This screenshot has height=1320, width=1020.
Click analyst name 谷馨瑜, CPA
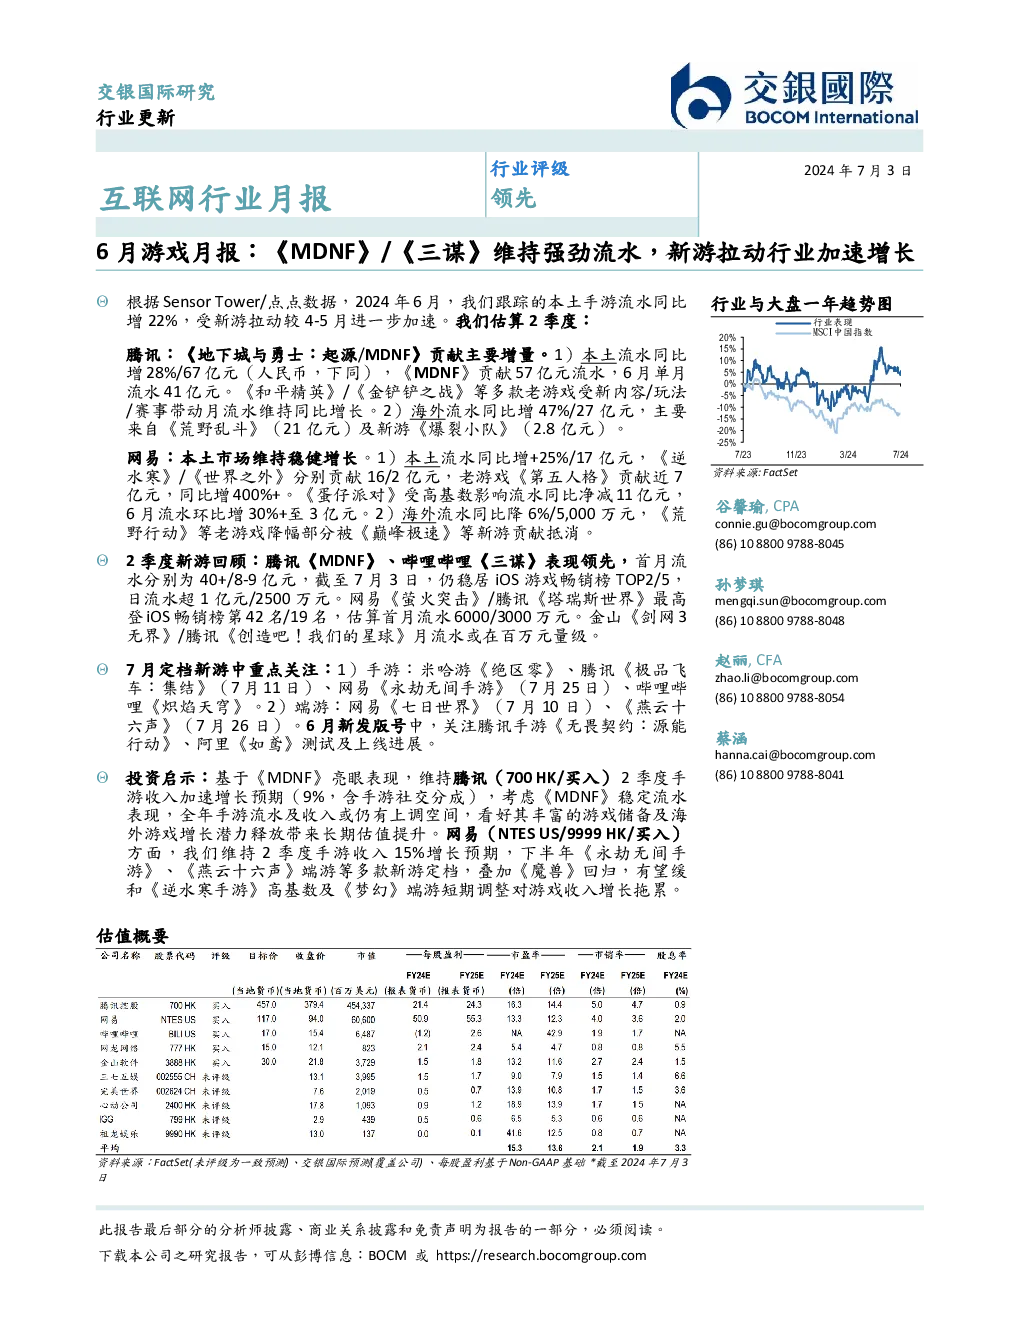757,506
